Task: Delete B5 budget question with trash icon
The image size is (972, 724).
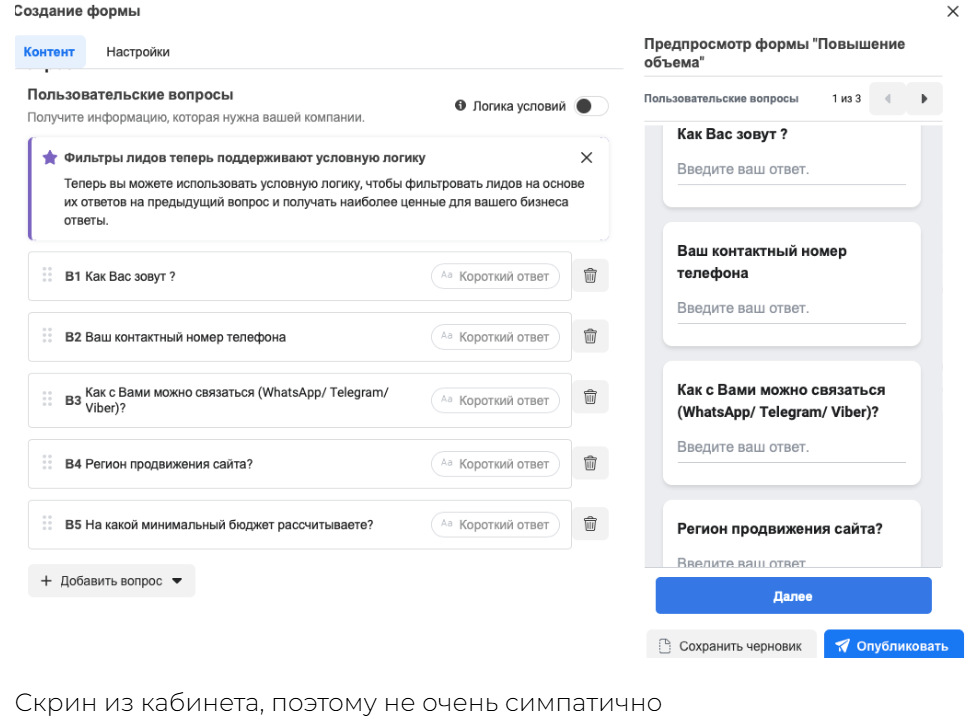Action: (590, 524)
